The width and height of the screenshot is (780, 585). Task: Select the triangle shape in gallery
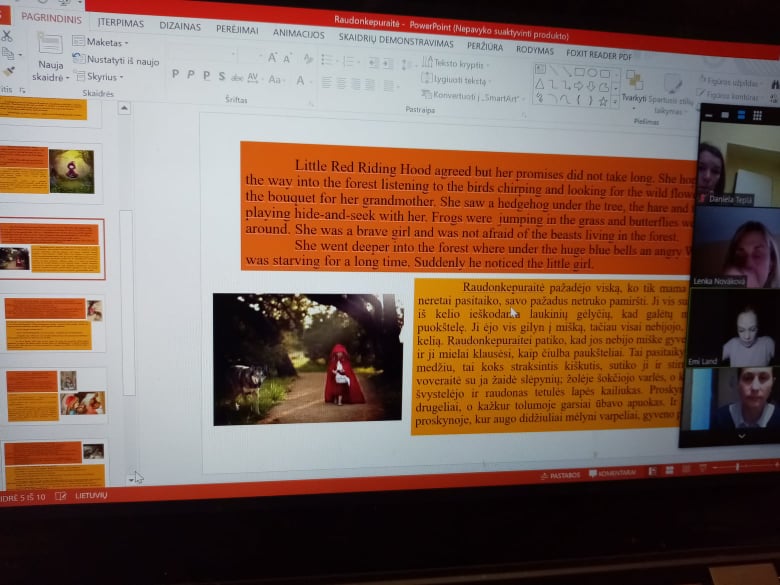(540, 84)
